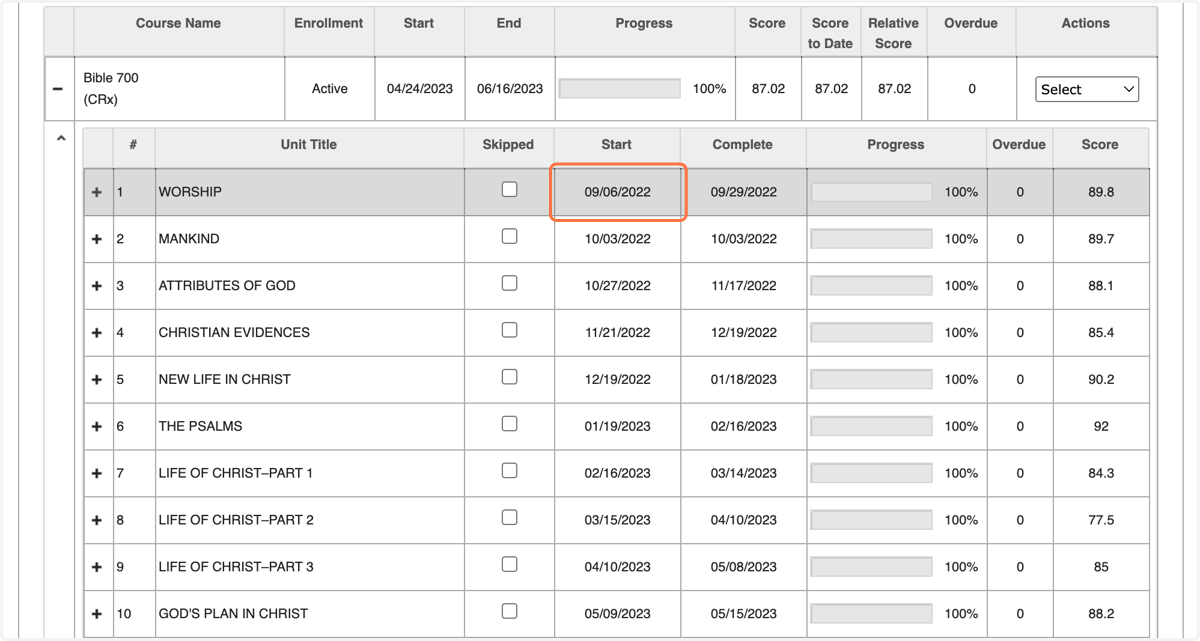The width and height of the screenshot is (1200, 641).
Task: Check Skipped box for LIFE OF CHRIST–PART 2
Action: 509,517
